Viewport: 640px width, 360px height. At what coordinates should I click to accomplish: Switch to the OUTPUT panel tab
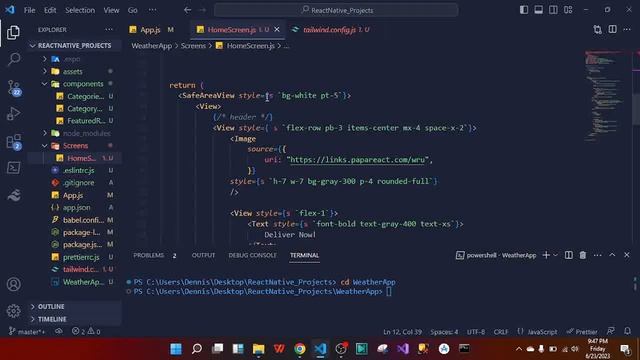click(203, 255)
